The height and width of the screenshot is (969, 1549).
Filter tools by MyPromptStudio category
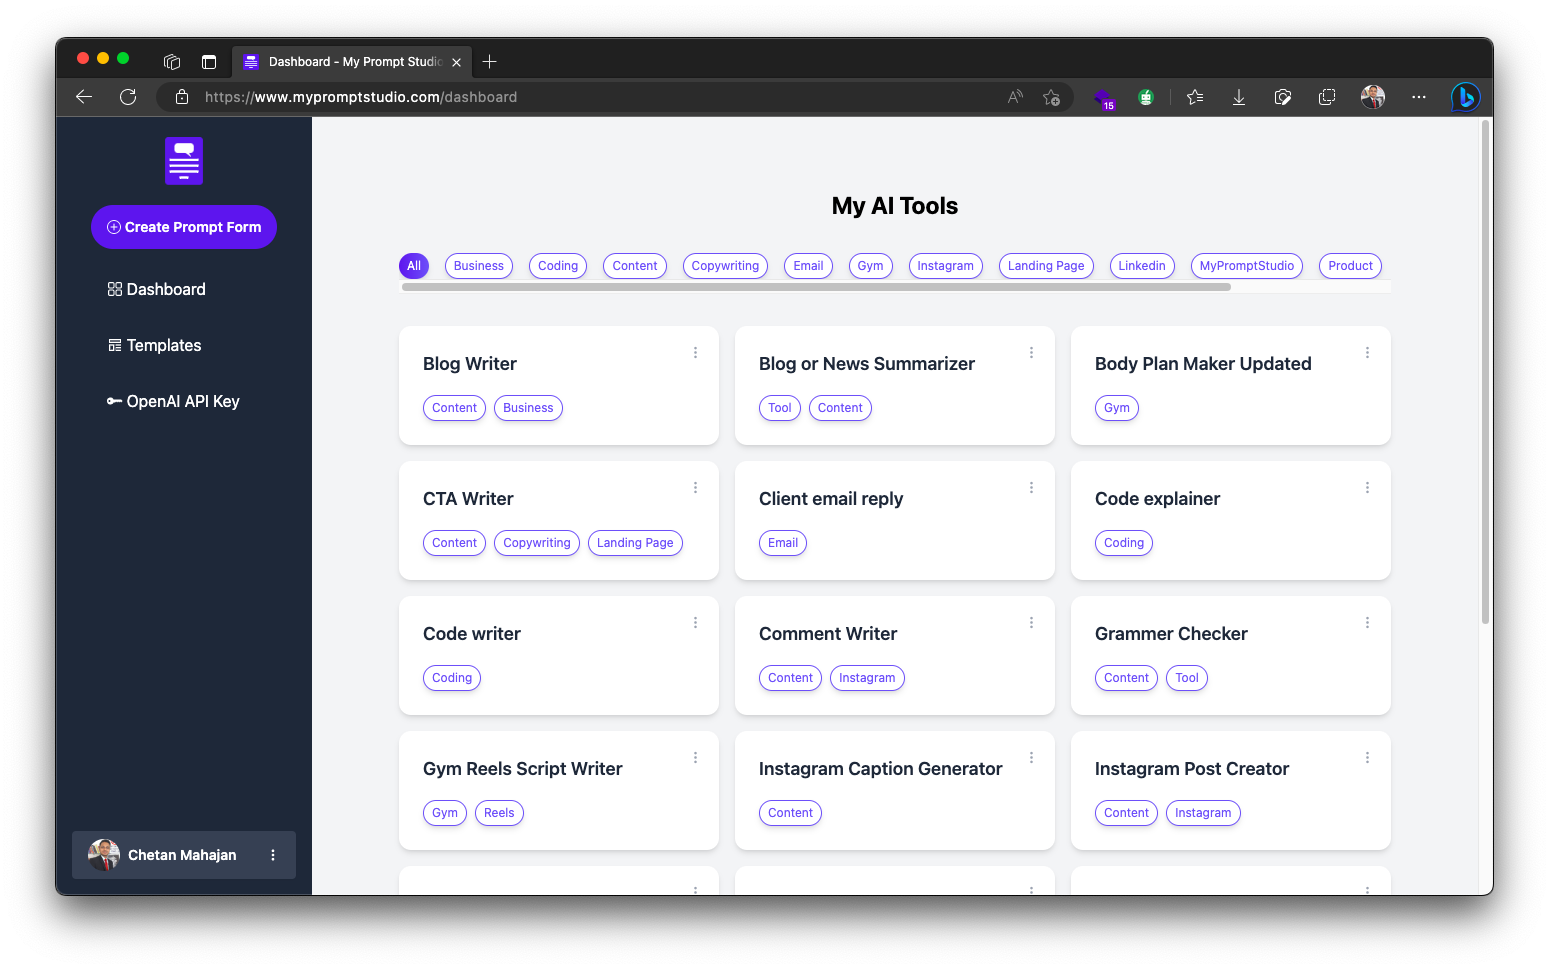point(1247,266)
